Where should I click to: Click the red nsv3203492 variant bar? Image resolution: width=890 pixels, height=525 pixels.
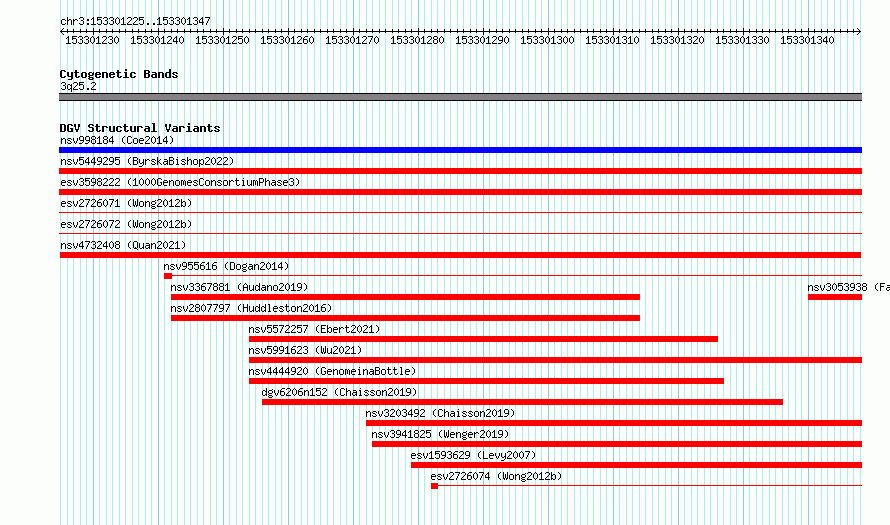click(x=614, y=423)
